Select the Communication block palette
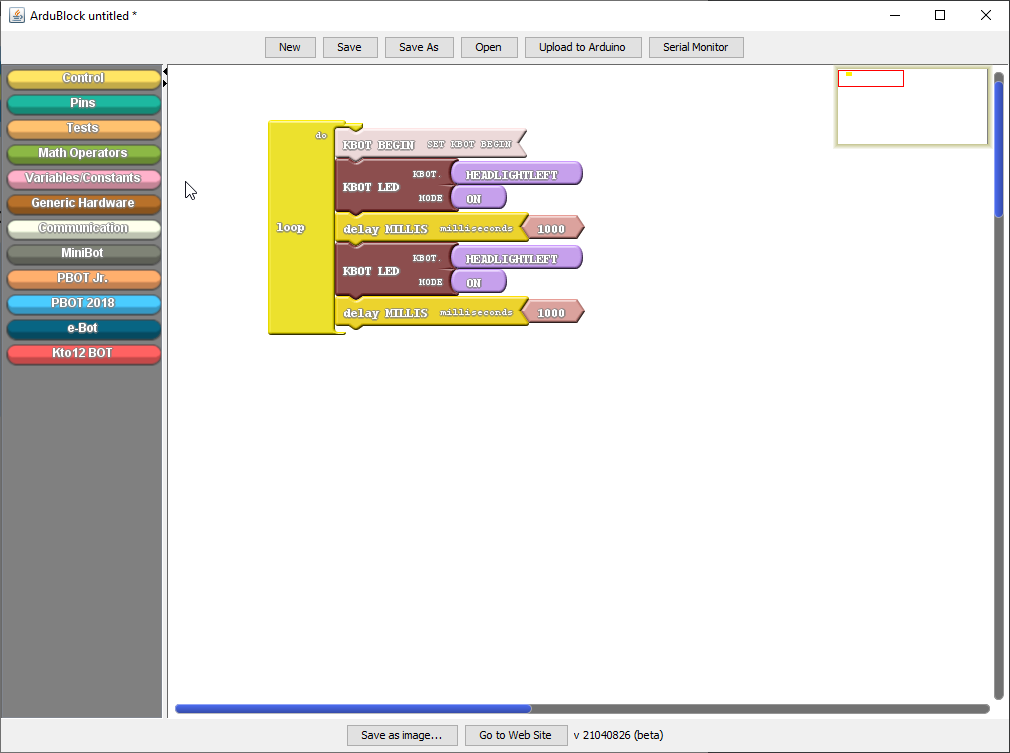This screenshot has height=753, width=1010. (83, 227)
